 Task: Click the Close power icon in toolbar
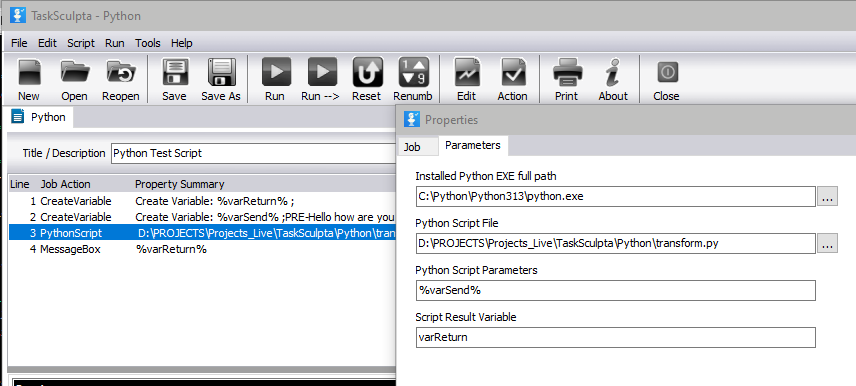[x=667, y=72]
